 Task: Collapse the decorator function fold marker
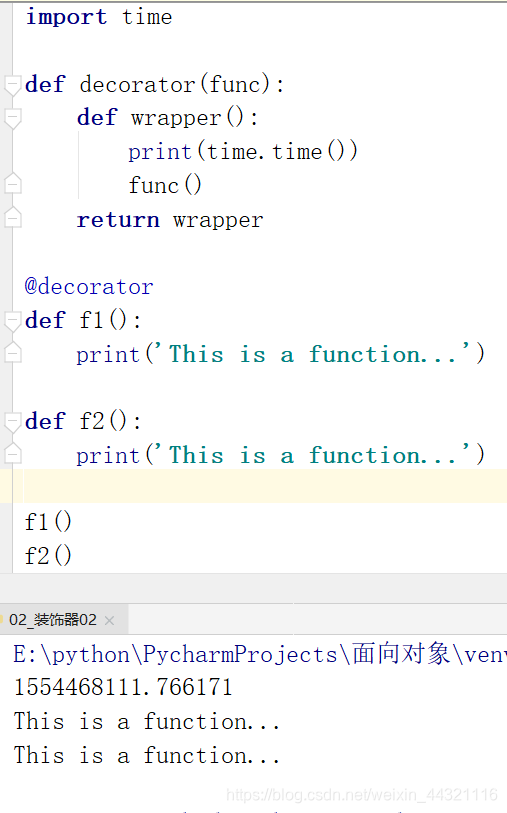point(12,85)
